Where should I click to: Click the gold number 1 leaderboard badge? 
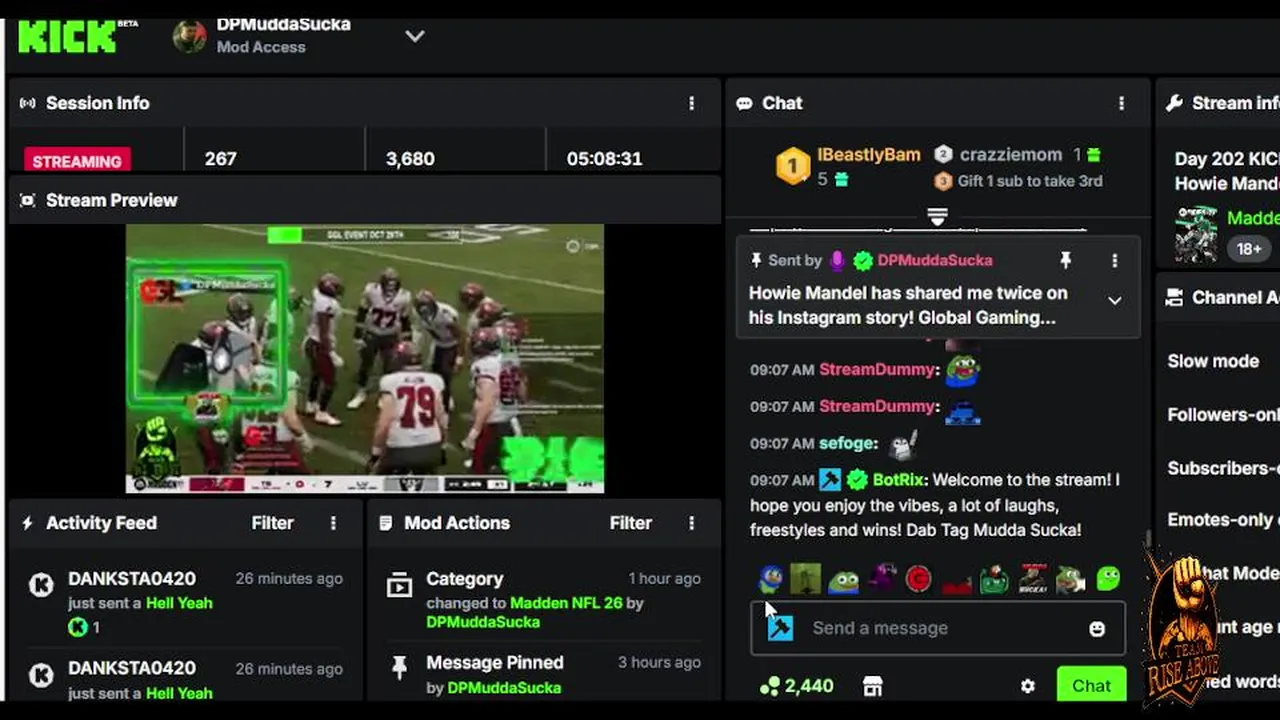[793, 166]
